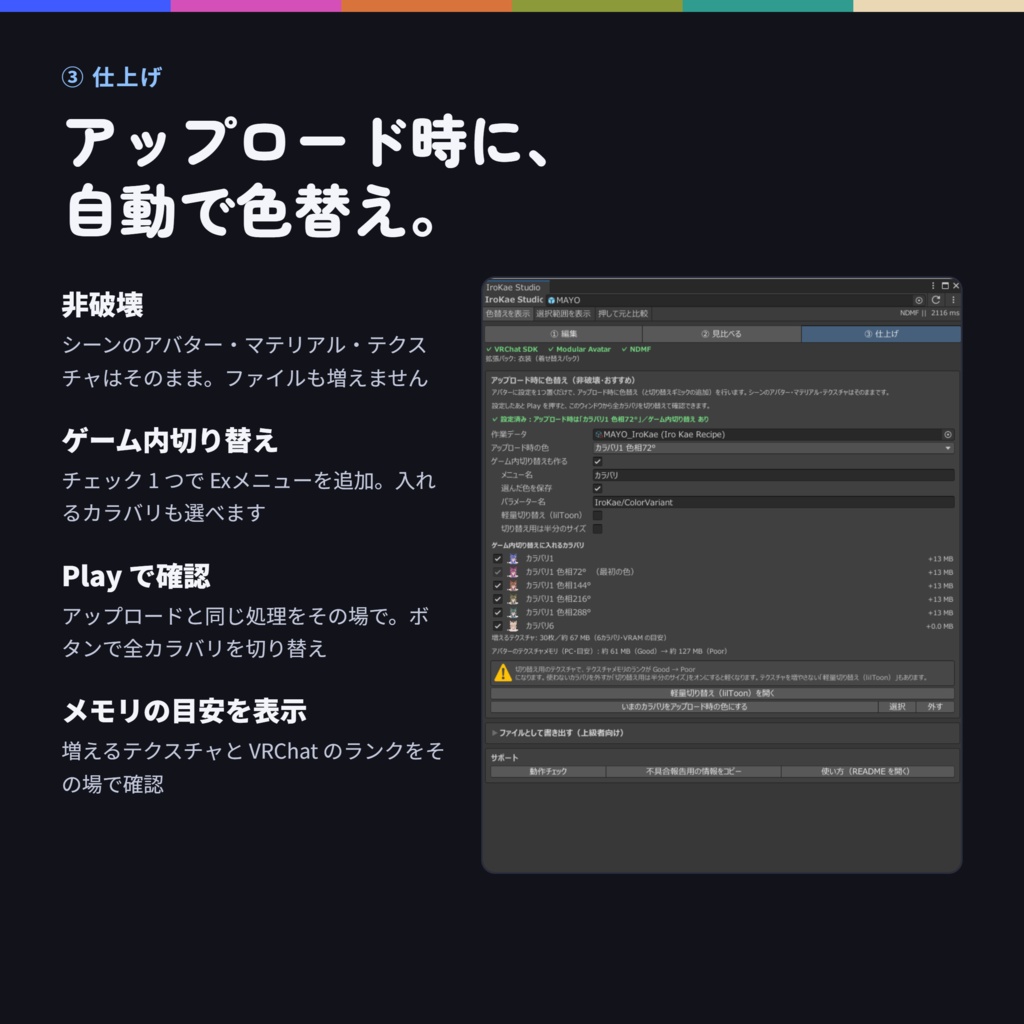Toggle ゲーム内切り替えも作る checkbox
Image resolution: width=1024 pixels, height=1024 pixels.
click(598, 461)
